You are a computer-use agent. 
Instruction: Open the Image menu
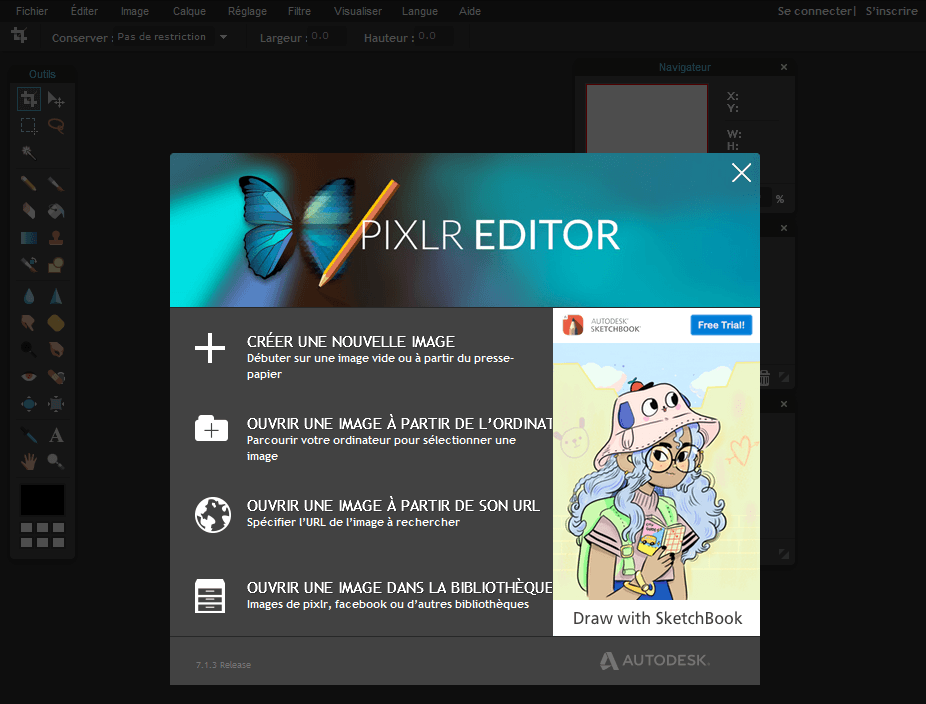tap(135, 11)
